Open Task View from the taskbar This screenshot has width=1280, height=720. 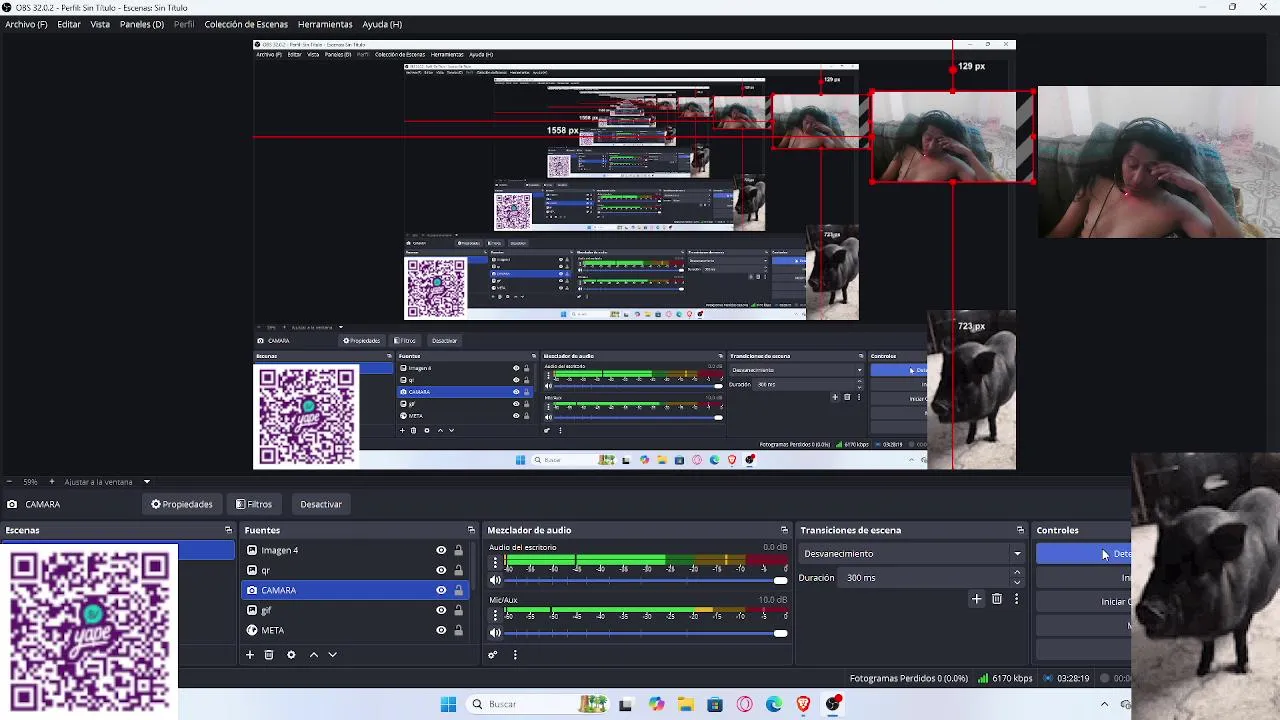(625, 704)
